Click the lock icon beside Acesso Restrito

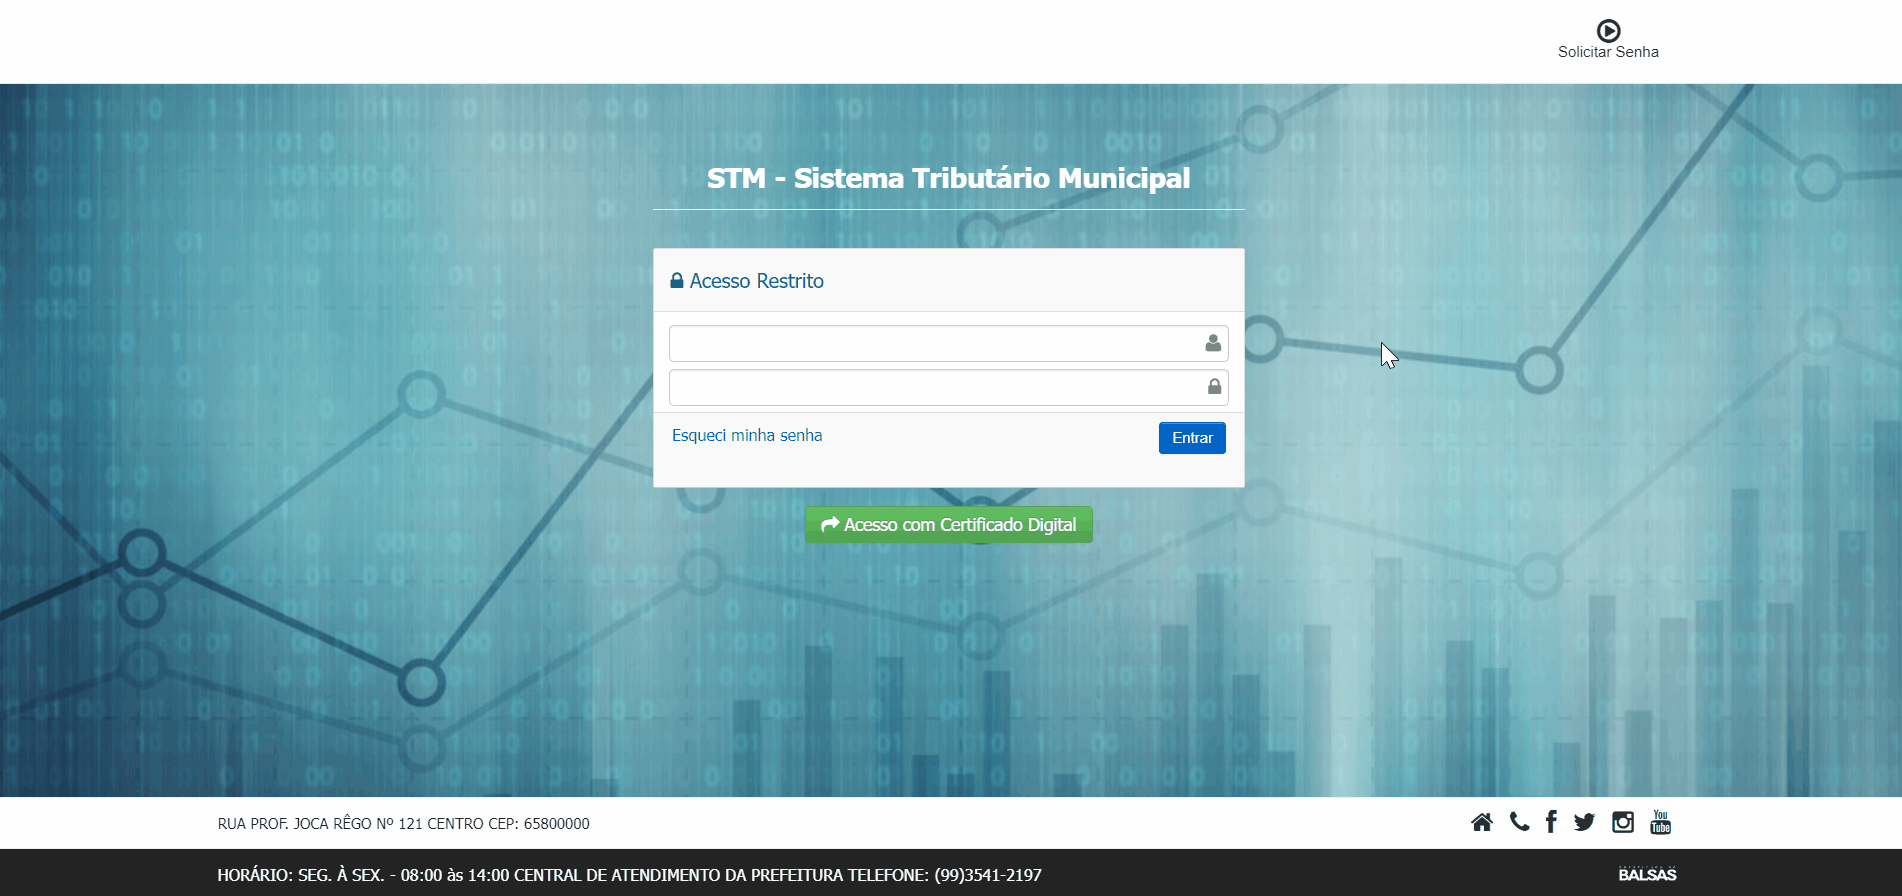[677, 280]
